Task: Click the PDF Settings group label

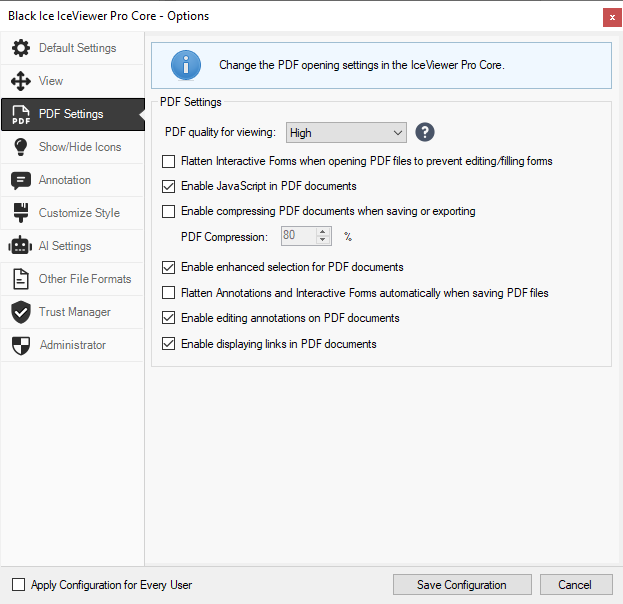Action: pos(191,102)
